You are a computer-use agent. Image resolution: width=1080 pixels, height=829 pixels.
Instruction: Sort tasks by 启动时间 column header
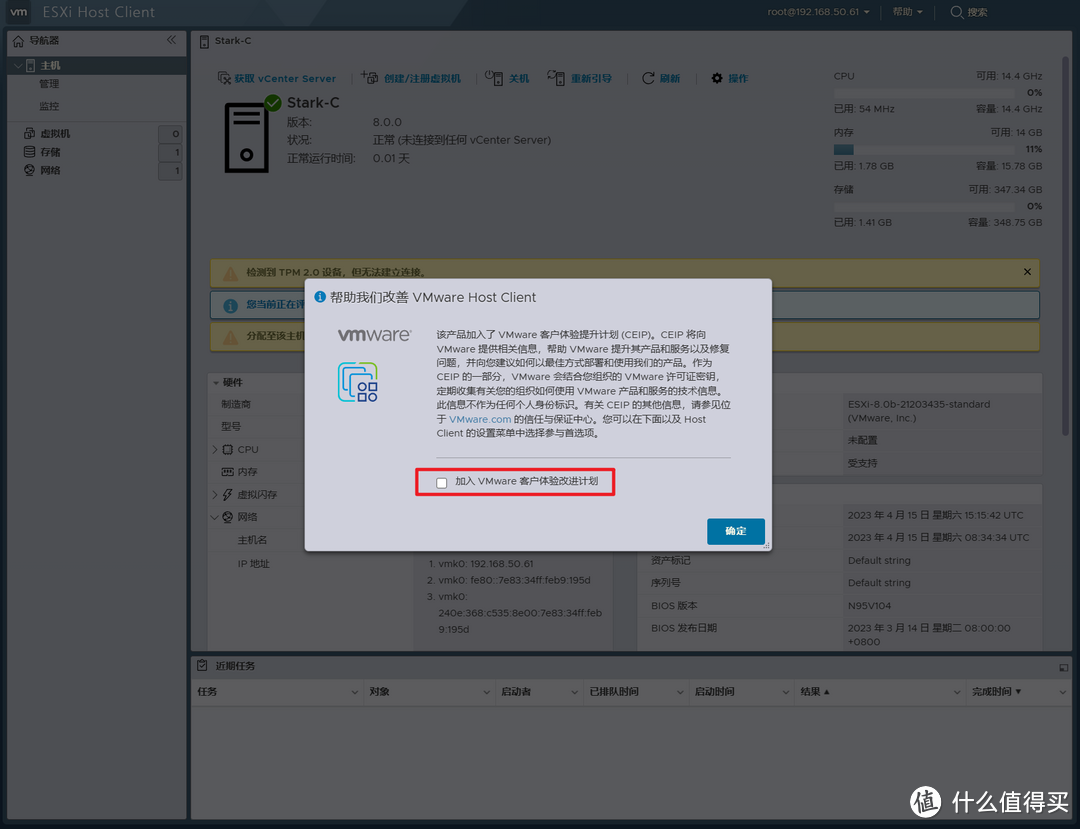[x=714, y=691]
